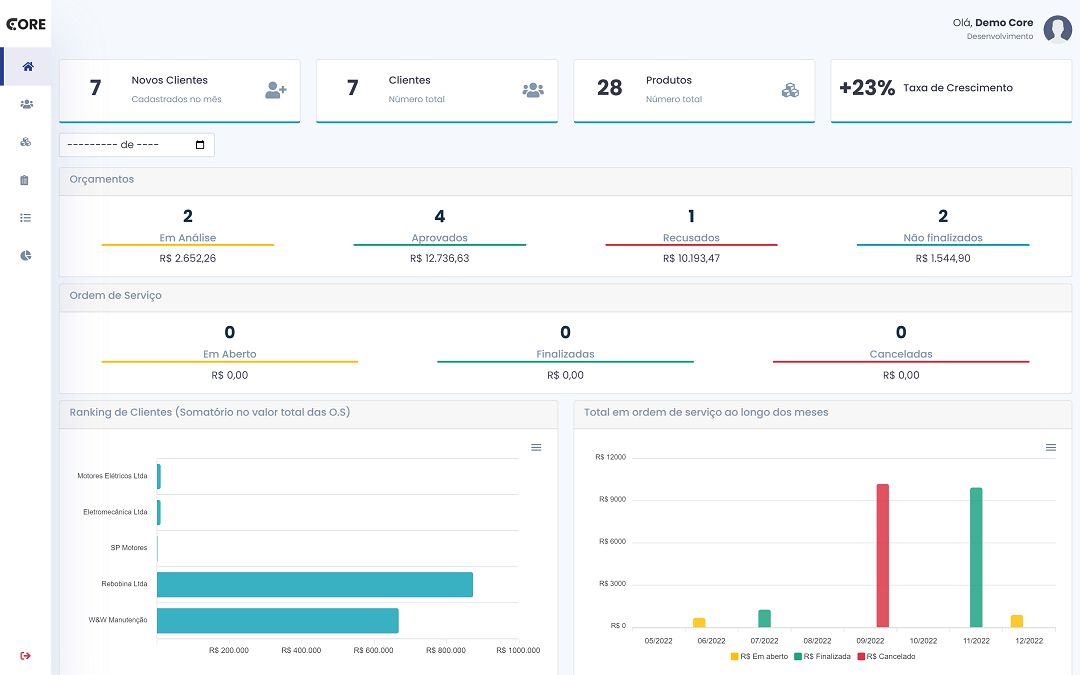This screenshot has height=675, width=1080.
Task: Click the R$ 12.736,63 approved amount
Action: click(x=439, y=258)
